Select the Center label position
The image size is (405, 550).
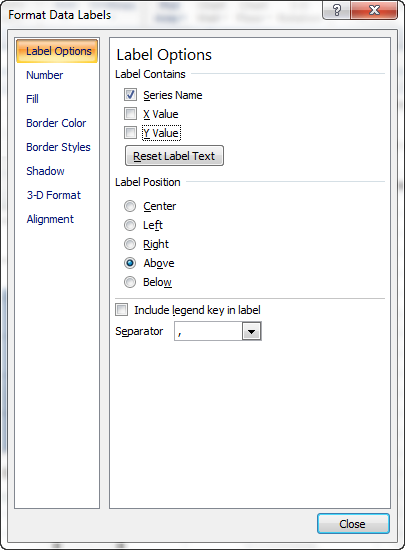[130, 206]
